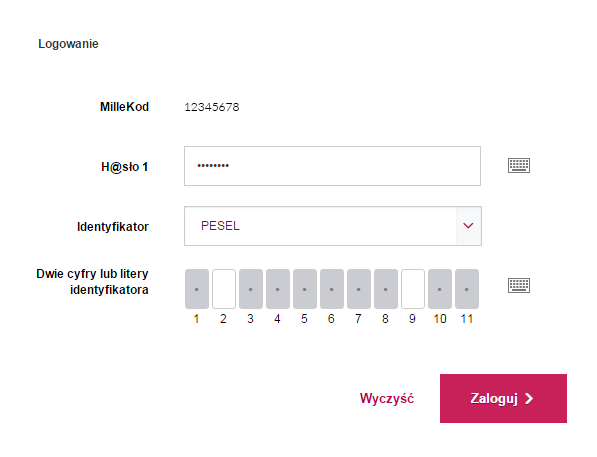Open virtual keyboard next to H@sło 1

pyautogui.click(x=519, y=165)
